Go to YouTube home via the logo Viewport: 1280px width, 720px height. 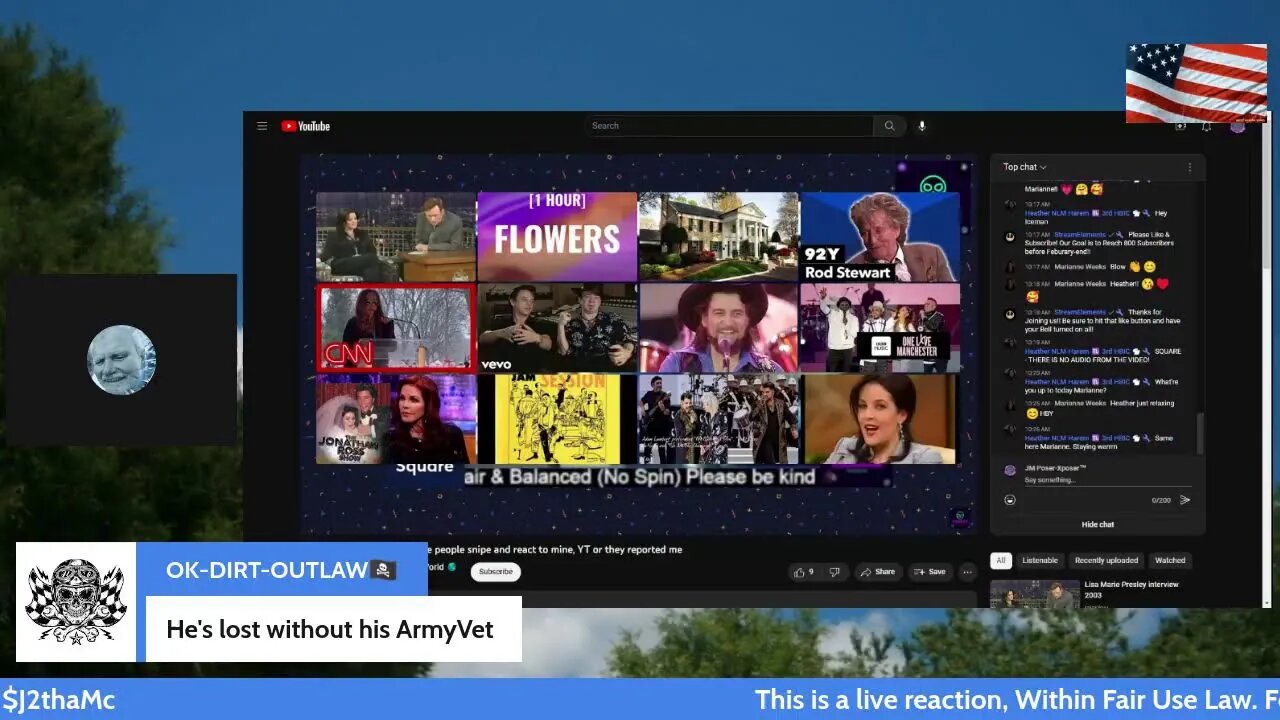coord(305,126)
